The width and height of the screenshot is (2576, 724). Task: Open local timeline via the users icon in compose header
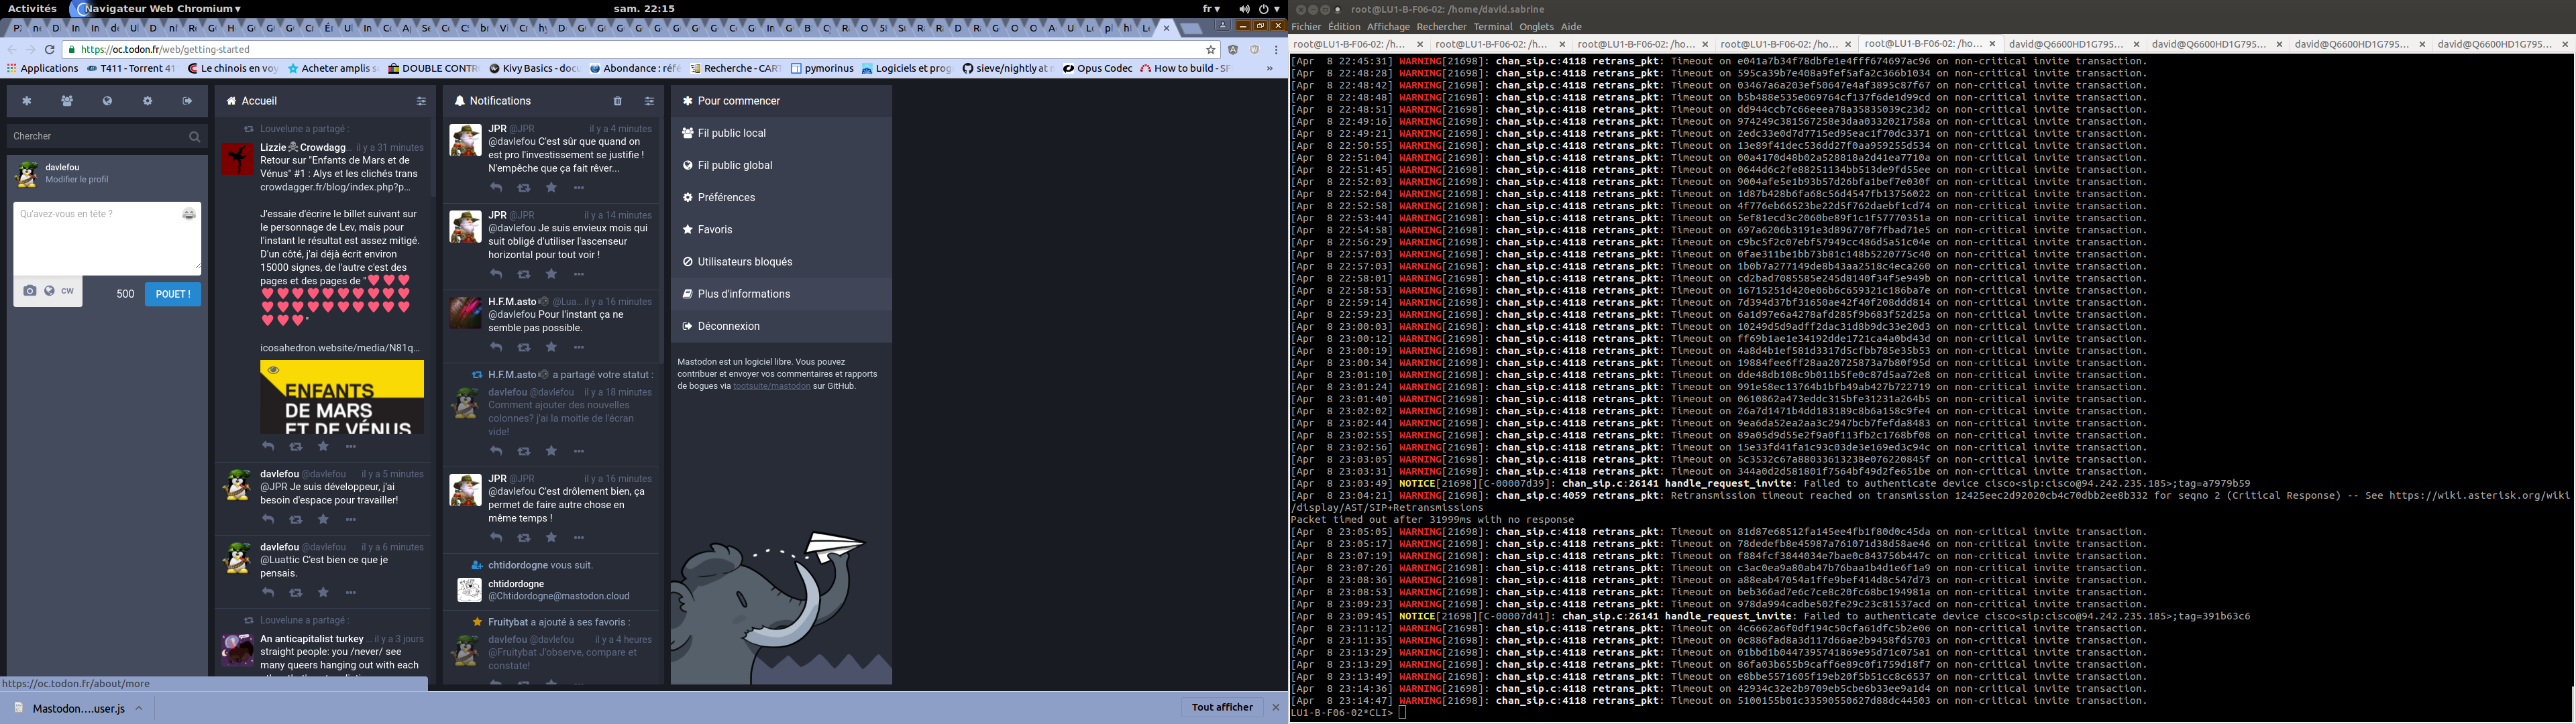pos(67,101)
